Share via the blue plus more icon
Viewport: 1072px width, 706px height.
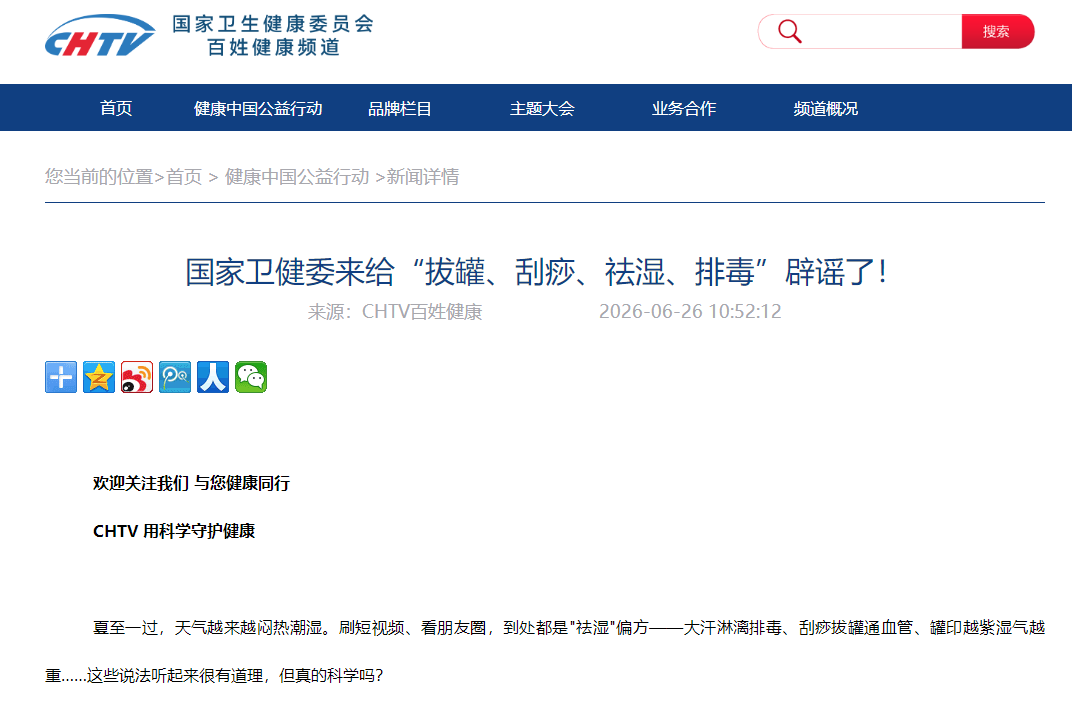(61, 377)
